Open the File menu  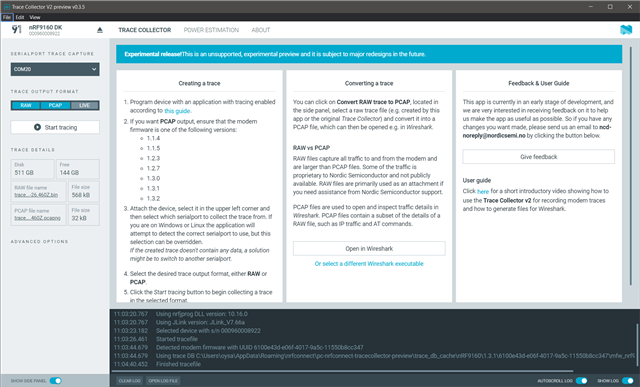7,17
